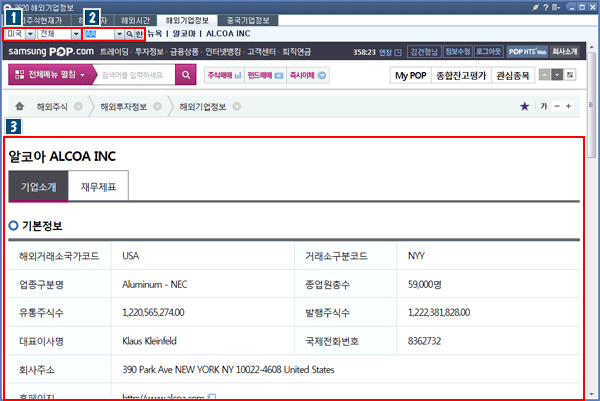The width and height of the screenshot is (600, 401).
Task: Open 관심종목 watchlist
Action: 512,75
